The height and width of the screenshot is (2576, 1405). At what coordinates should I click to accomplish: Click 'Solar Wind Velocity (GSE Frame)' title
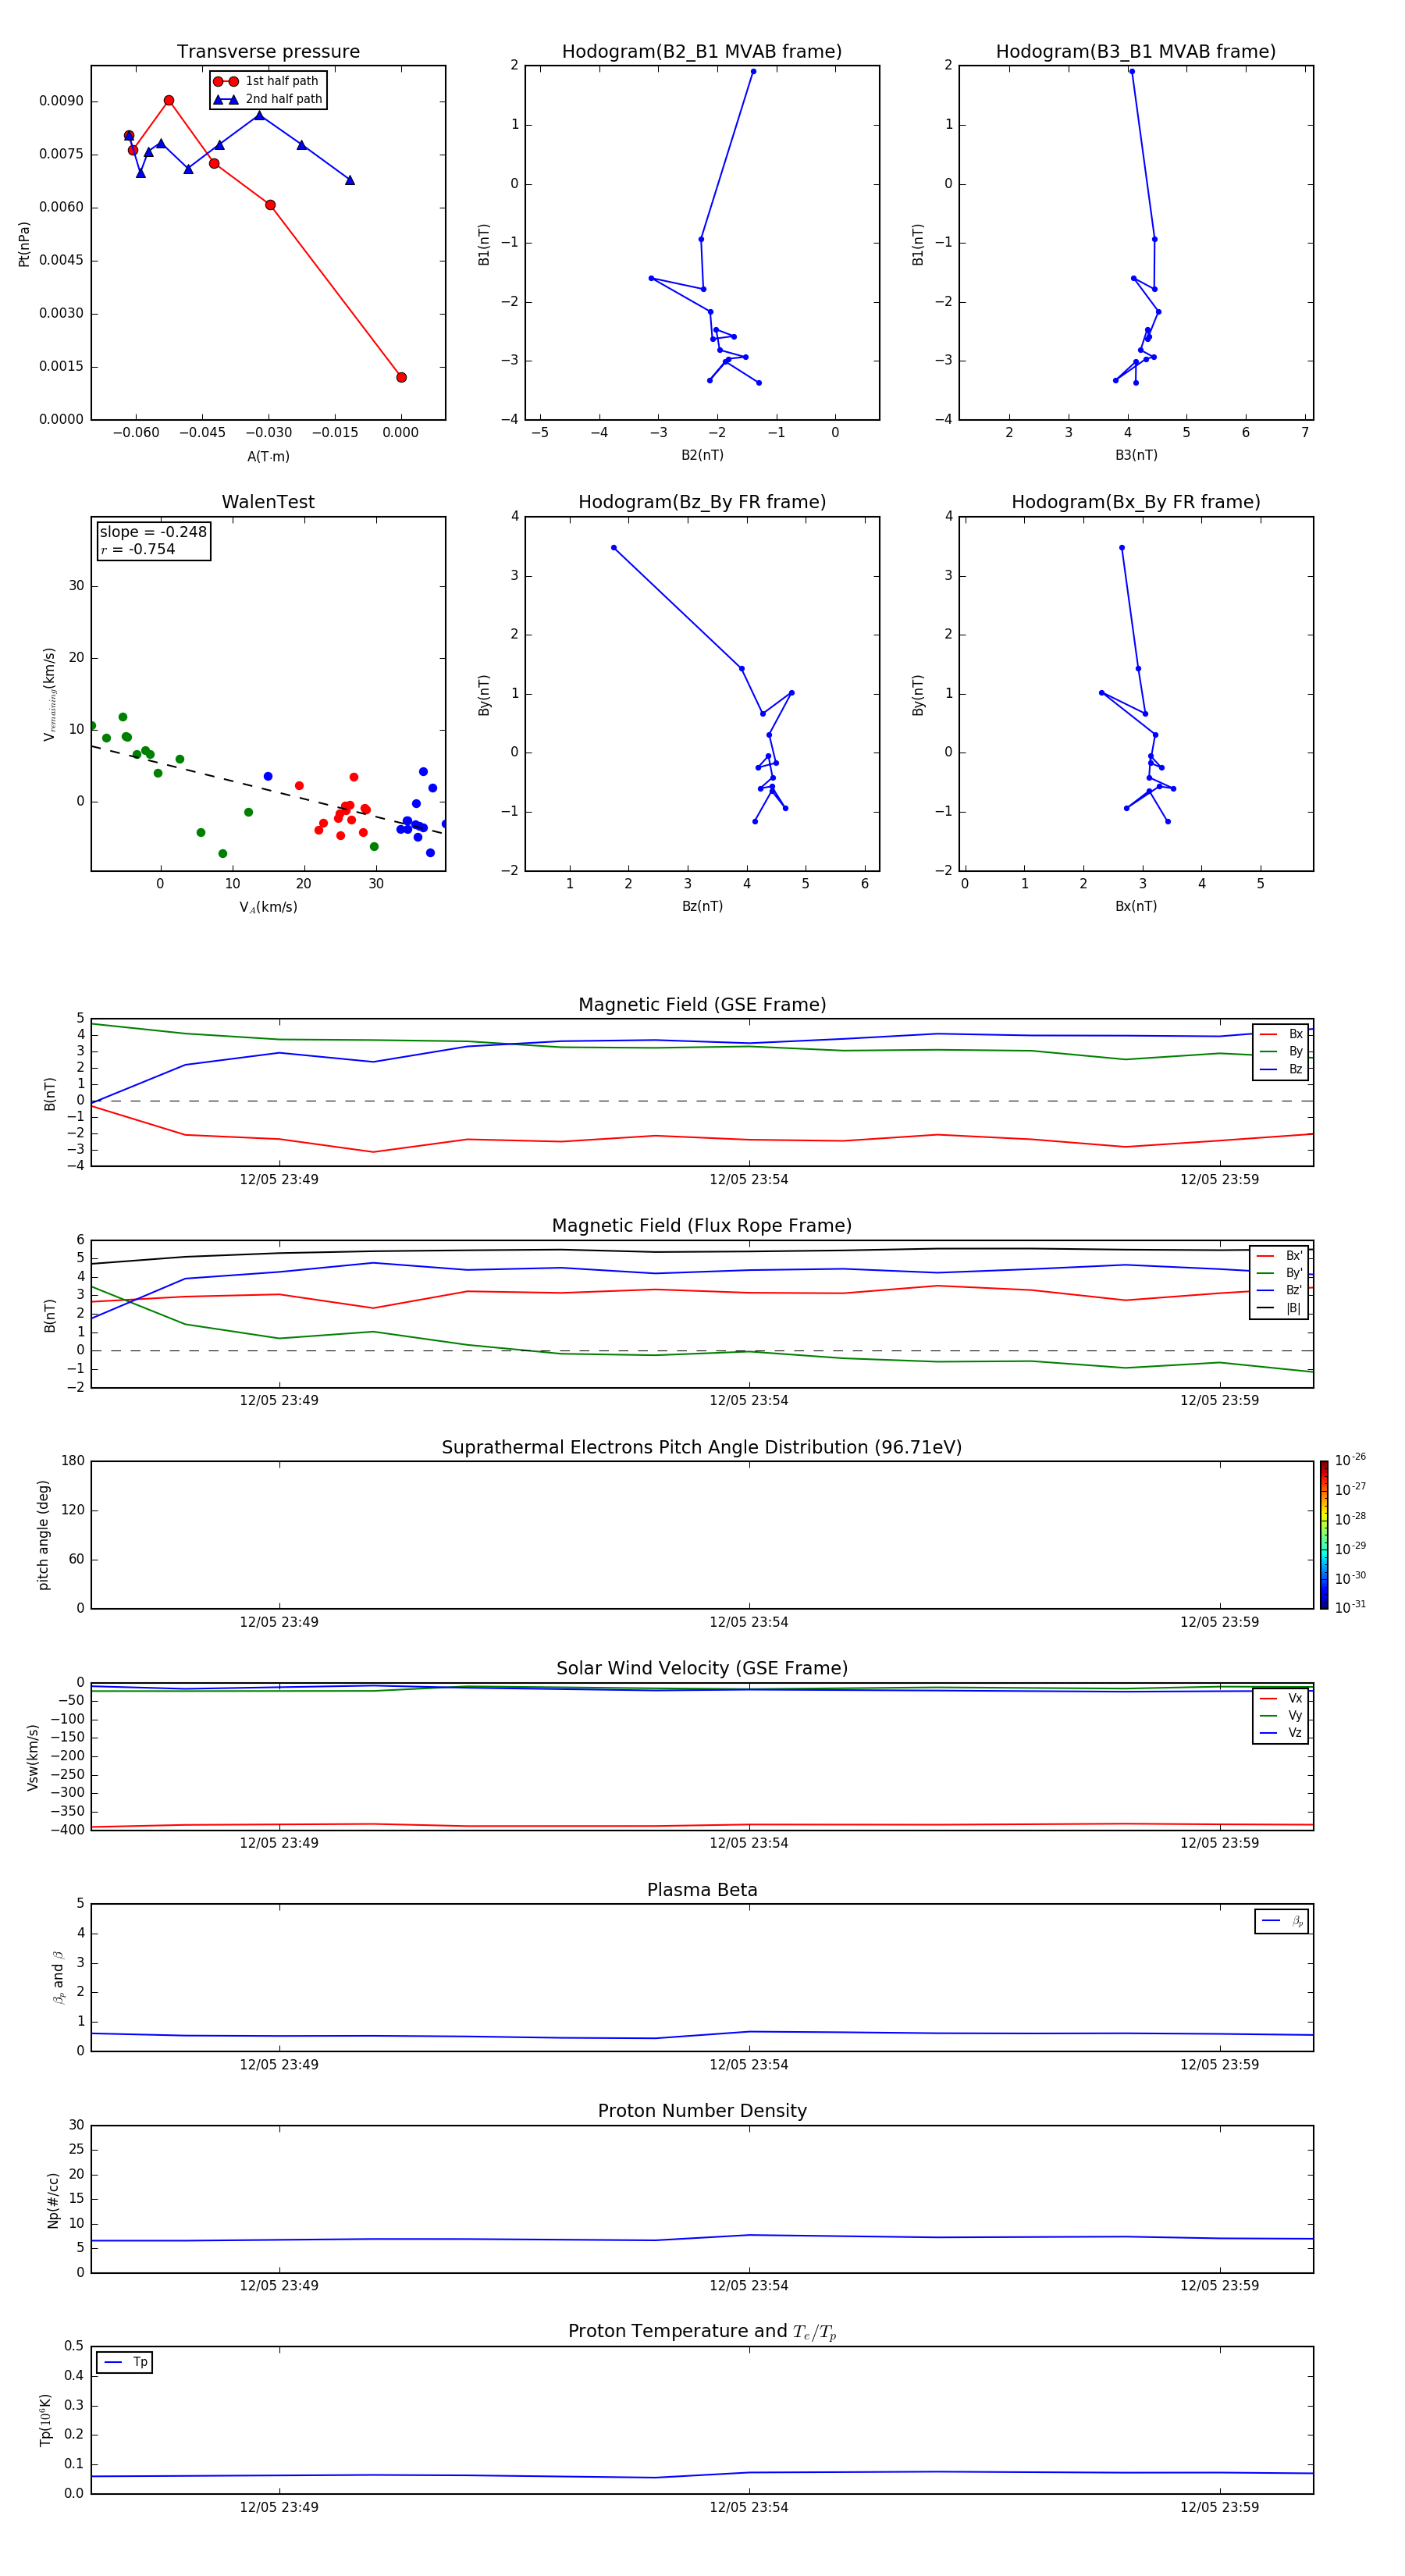point(702,1669)
